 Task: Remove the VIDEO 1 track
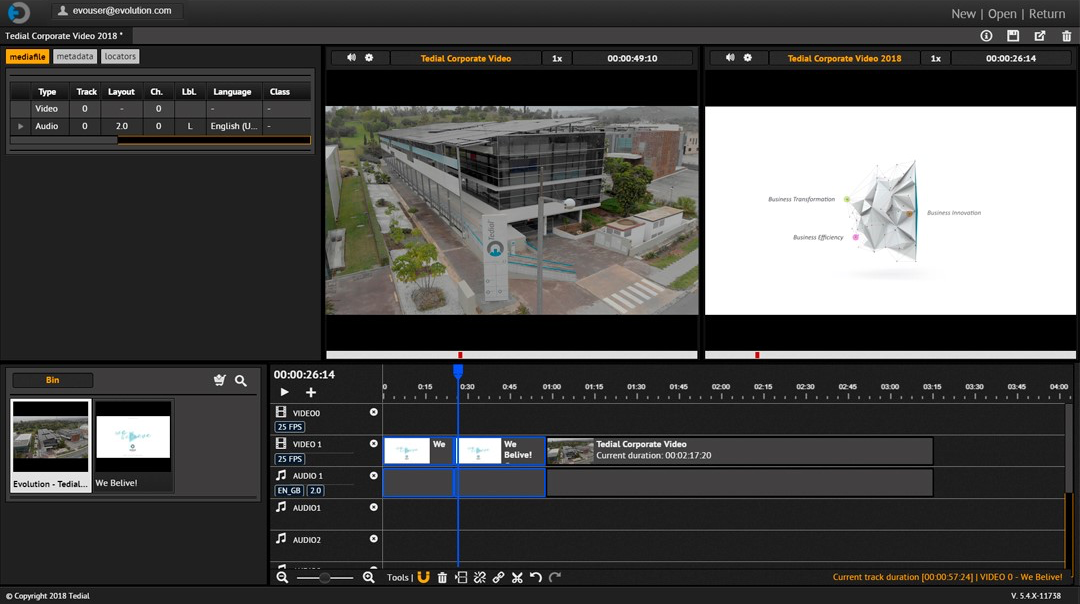coord(373,444)
